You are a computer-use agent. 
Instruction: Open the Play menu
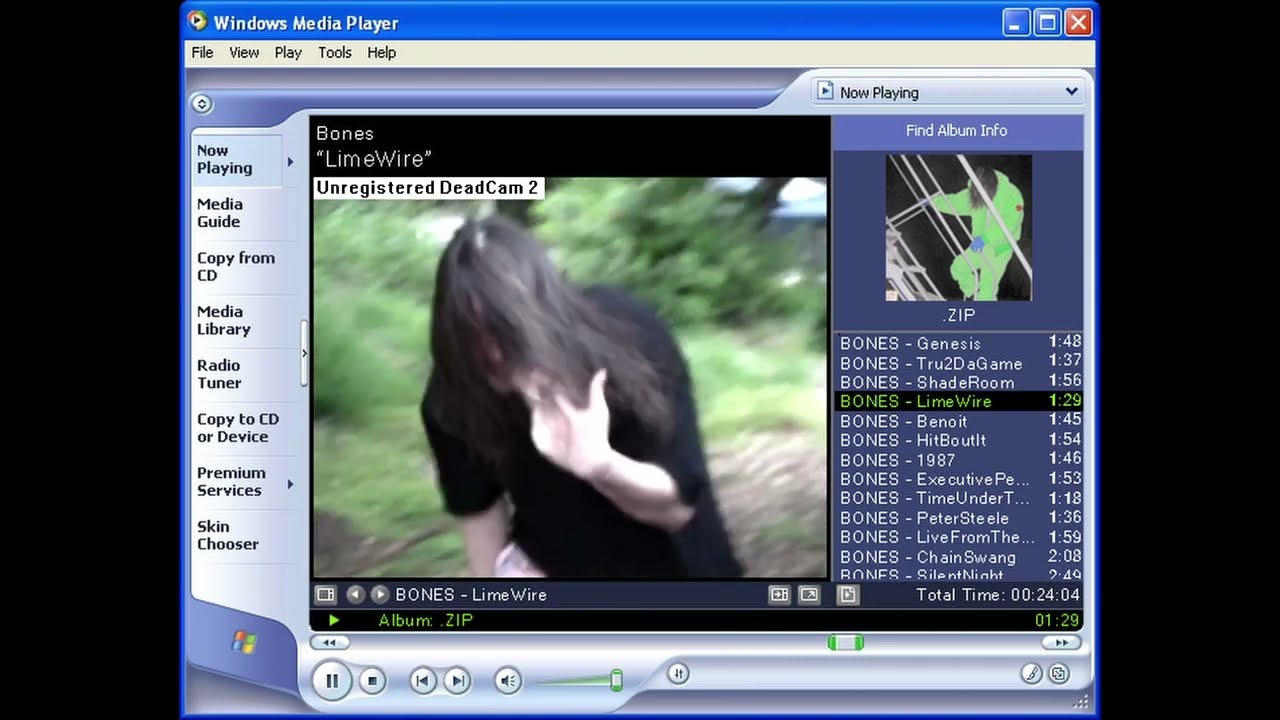(288, 52)
